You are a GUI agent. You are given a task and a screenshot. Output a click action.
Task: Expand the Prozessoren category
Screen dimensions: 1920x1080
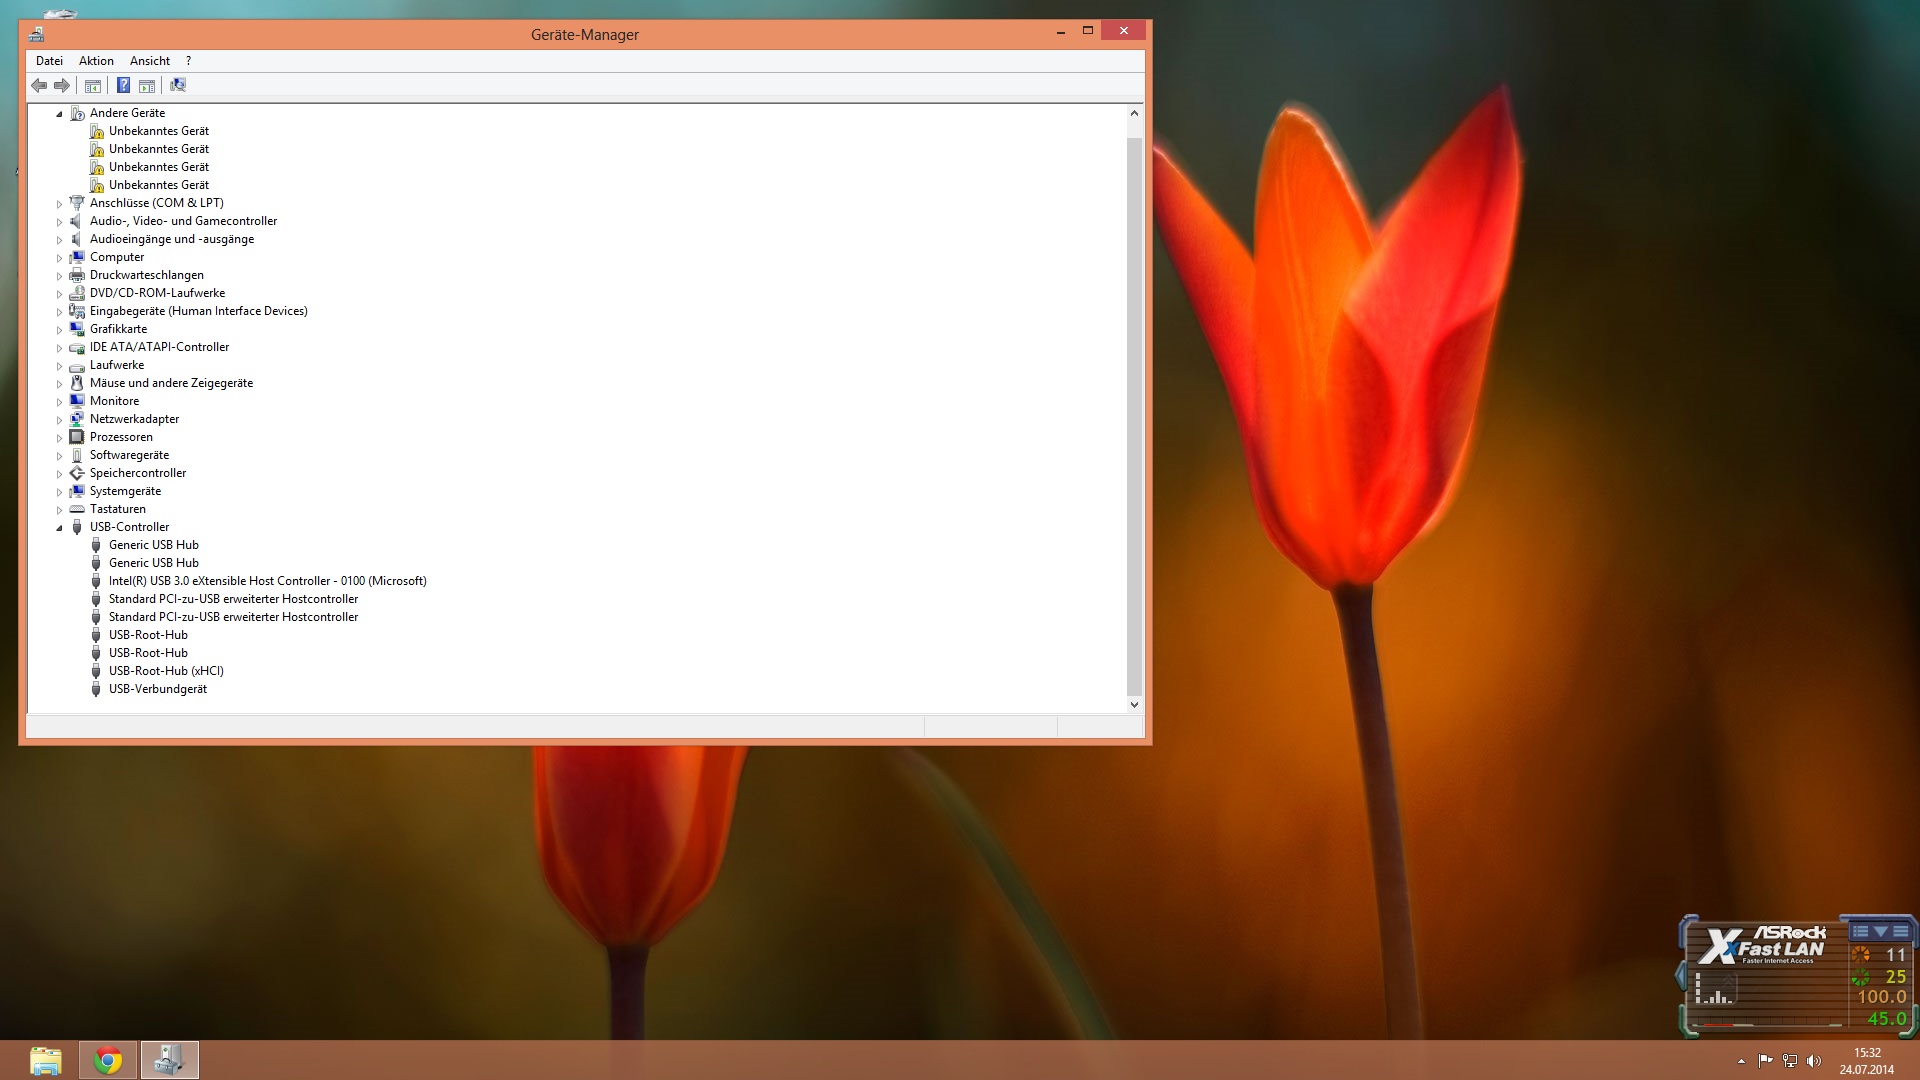click(59, 438)
